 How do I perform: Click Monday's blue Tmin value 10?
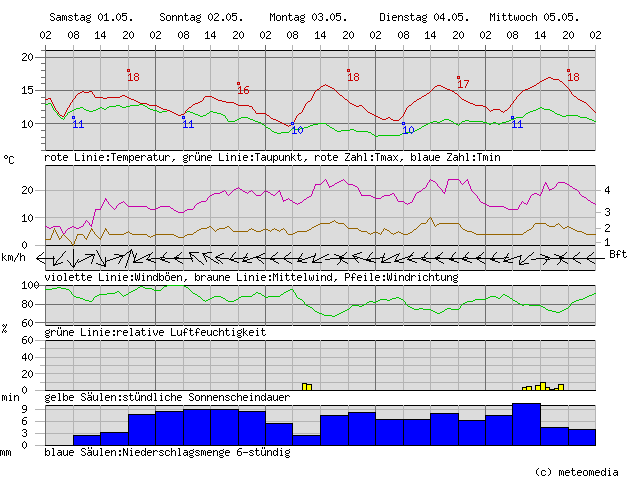pos(297,130)
